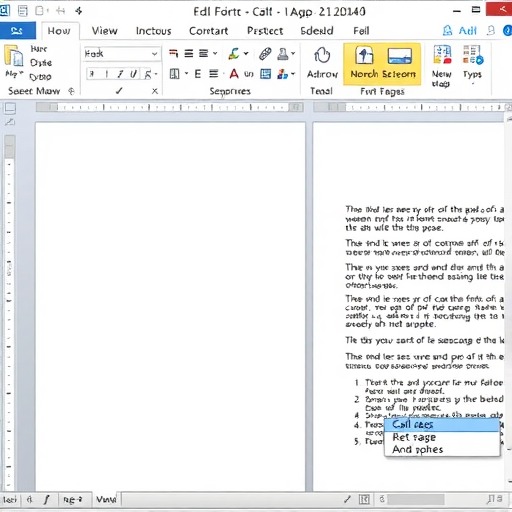
Task: Click the save document icon in quick access bar
Action: coord(23,11)
